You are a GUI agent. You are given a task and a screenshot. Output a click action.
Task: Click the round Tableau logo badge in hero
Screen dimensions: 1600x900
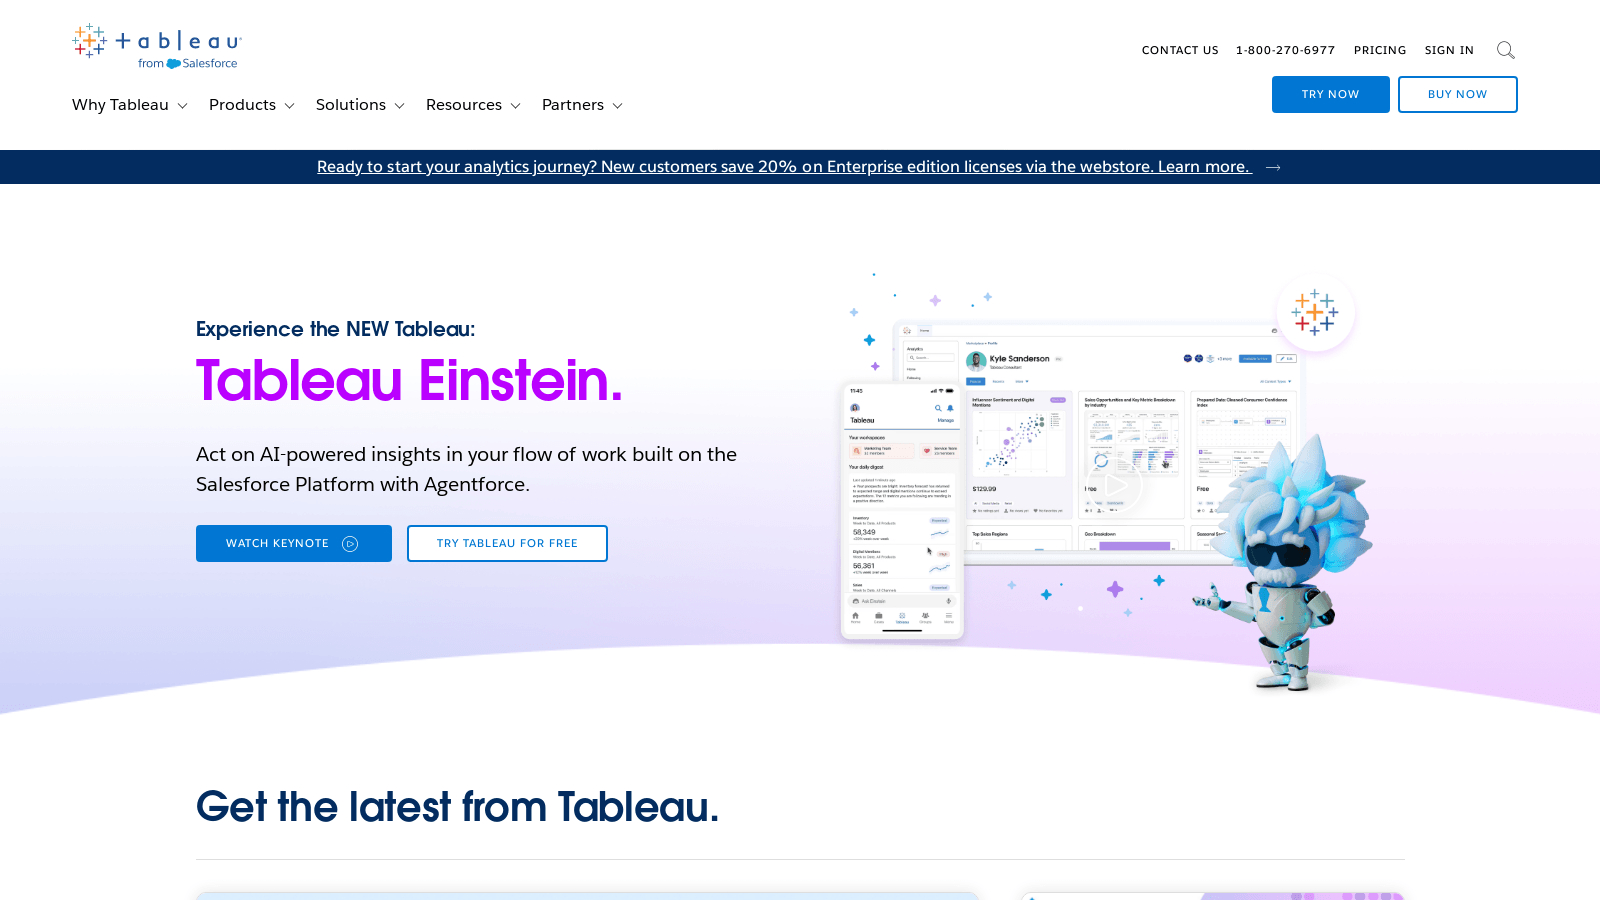[1314, 313]
